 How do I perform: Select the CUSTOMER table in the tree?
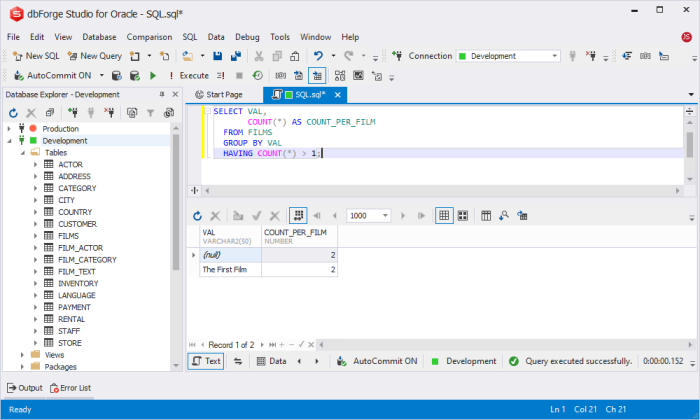(x=77, y=224)
